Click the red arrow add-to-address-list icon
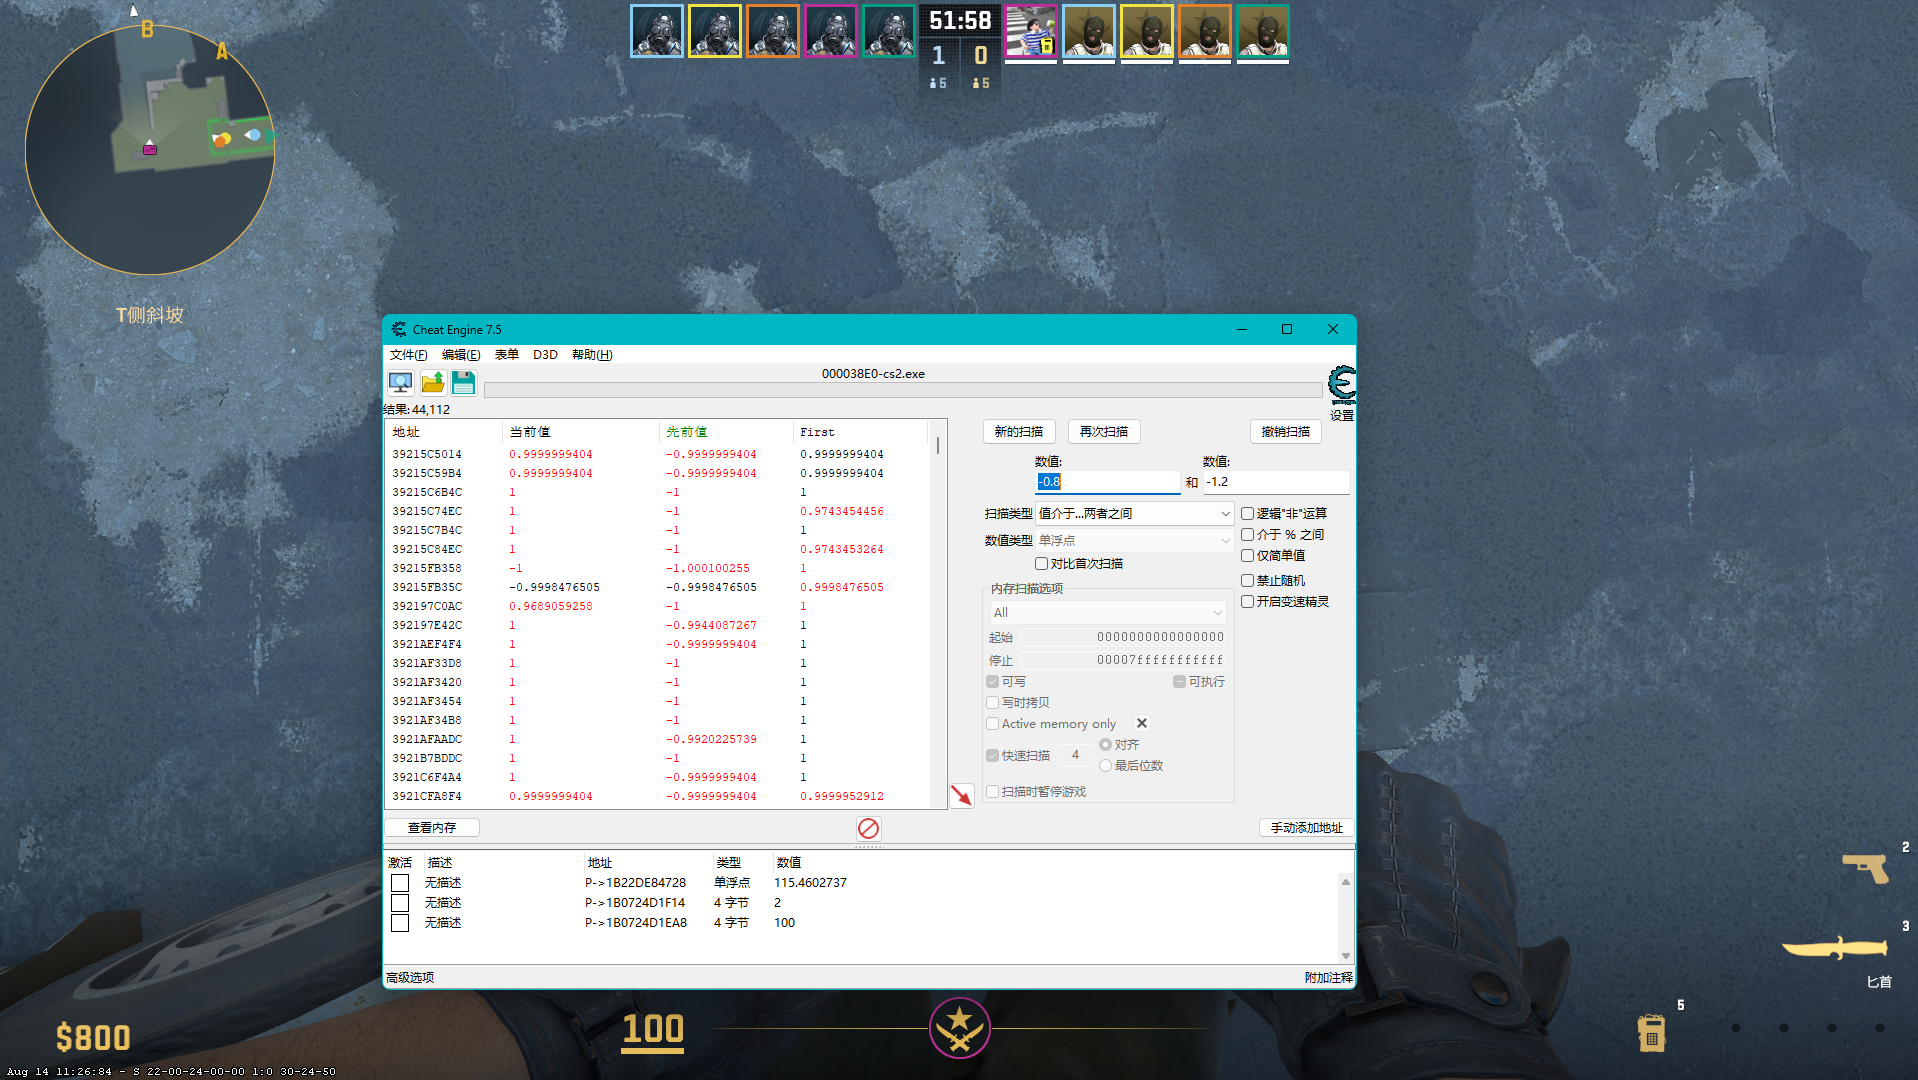Image resolution: width=1918 pixels, height=1080 pixels. point(961,795)
